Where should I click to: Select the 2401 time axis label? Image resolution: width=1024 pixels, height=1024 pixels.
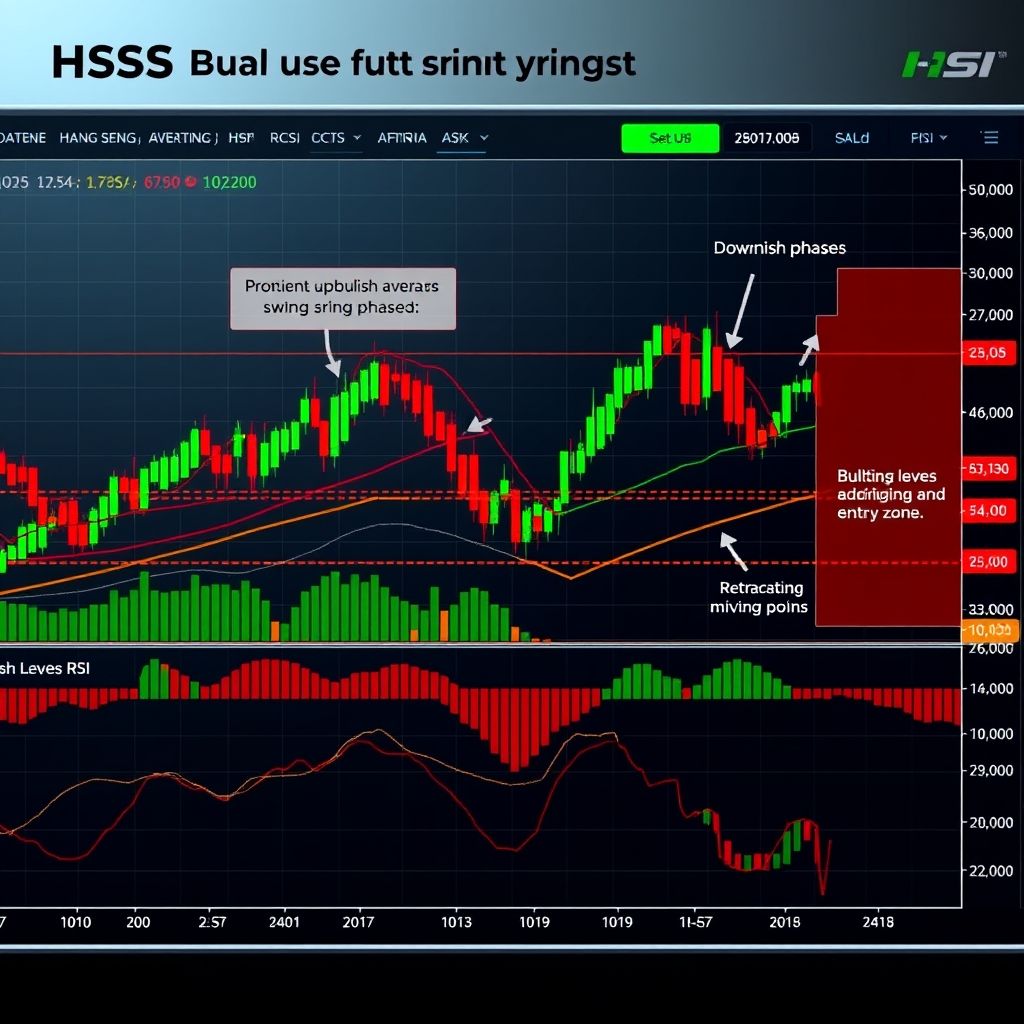pos(284,922)
